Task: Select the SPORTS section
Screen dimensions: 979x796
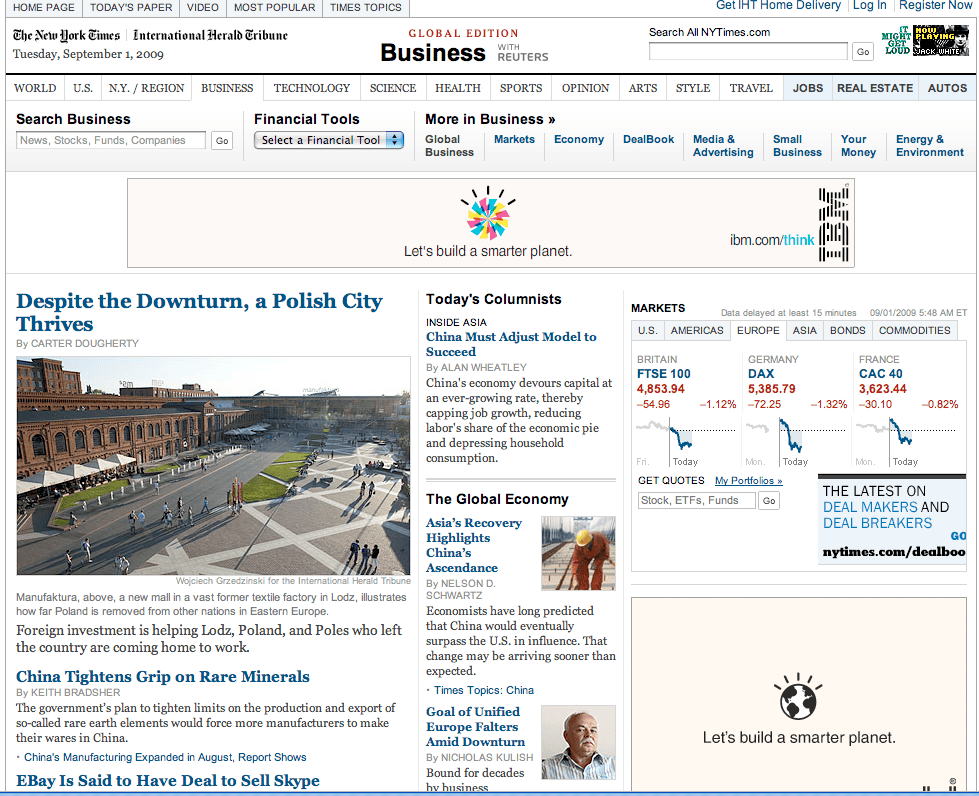Action: pyautogui.click(x=521, y=88)
